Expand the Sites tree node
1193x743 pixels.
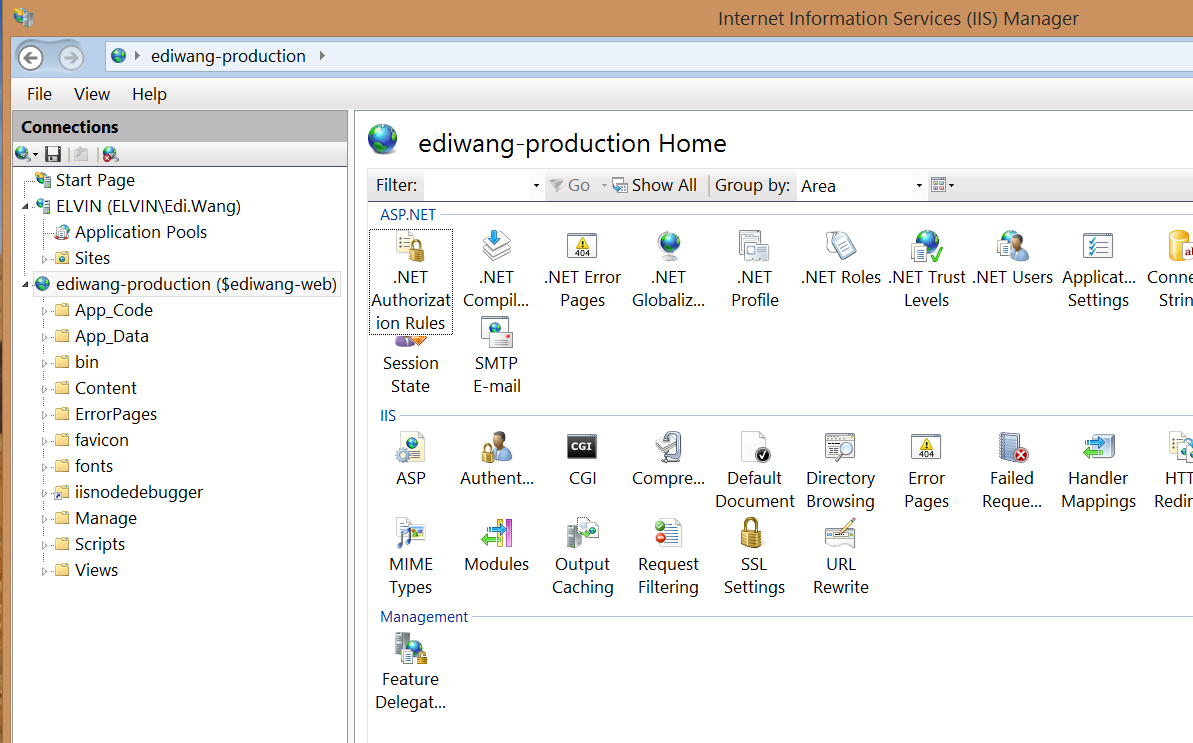pos(44,259)
